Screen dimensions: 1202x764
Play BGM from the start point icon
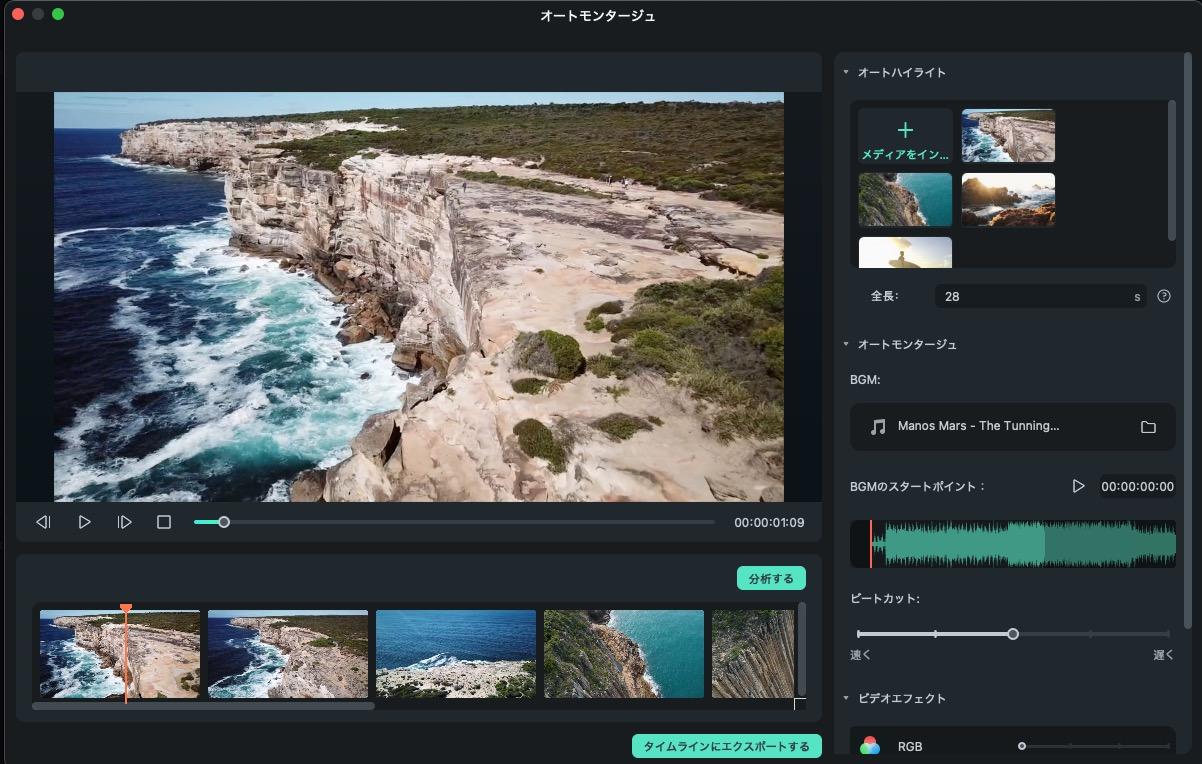1078,486
